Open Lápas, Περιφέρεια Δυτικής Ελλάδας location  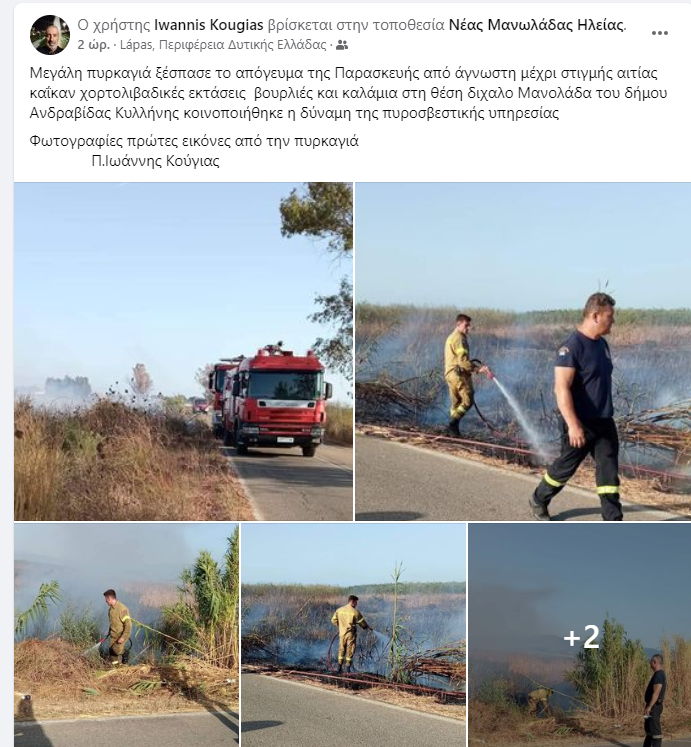[223, 45]
